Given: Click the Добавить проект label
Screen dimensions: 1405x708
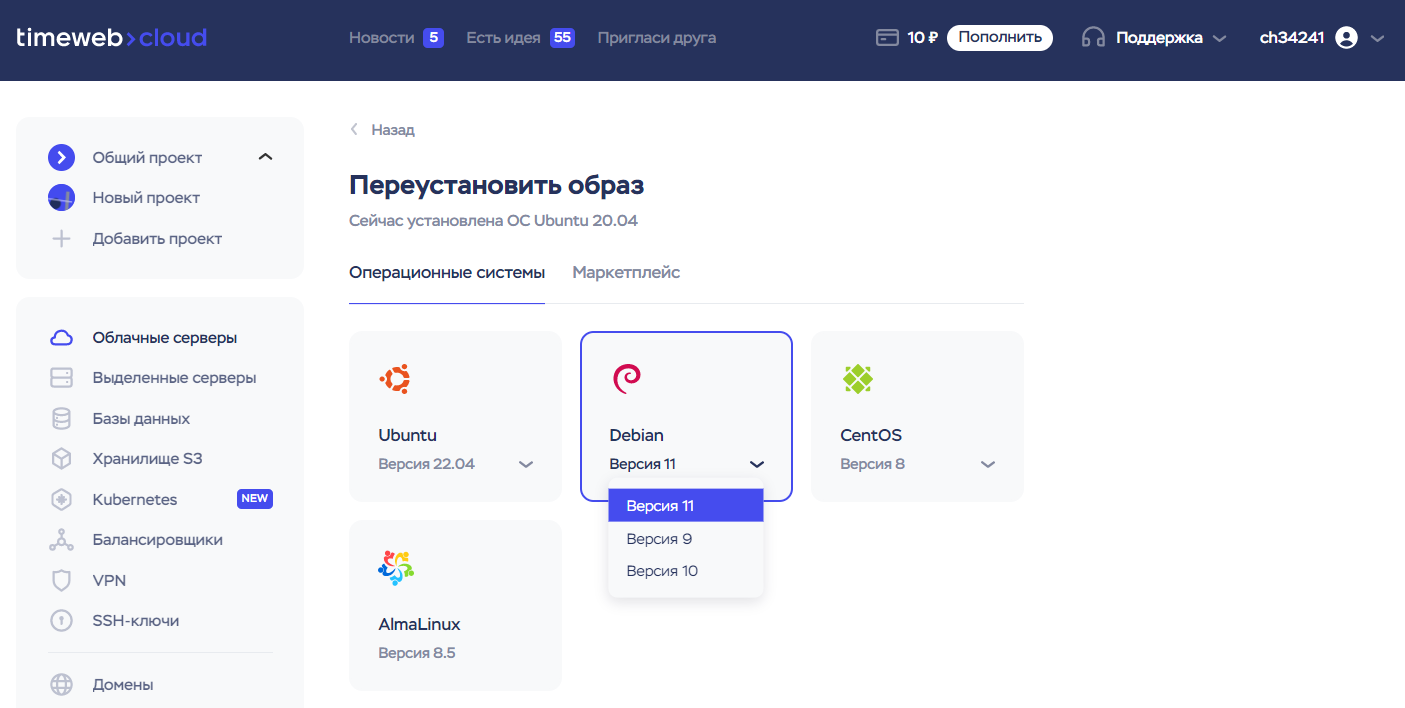Looking at the screenshot, I should (x=157, y=239).
